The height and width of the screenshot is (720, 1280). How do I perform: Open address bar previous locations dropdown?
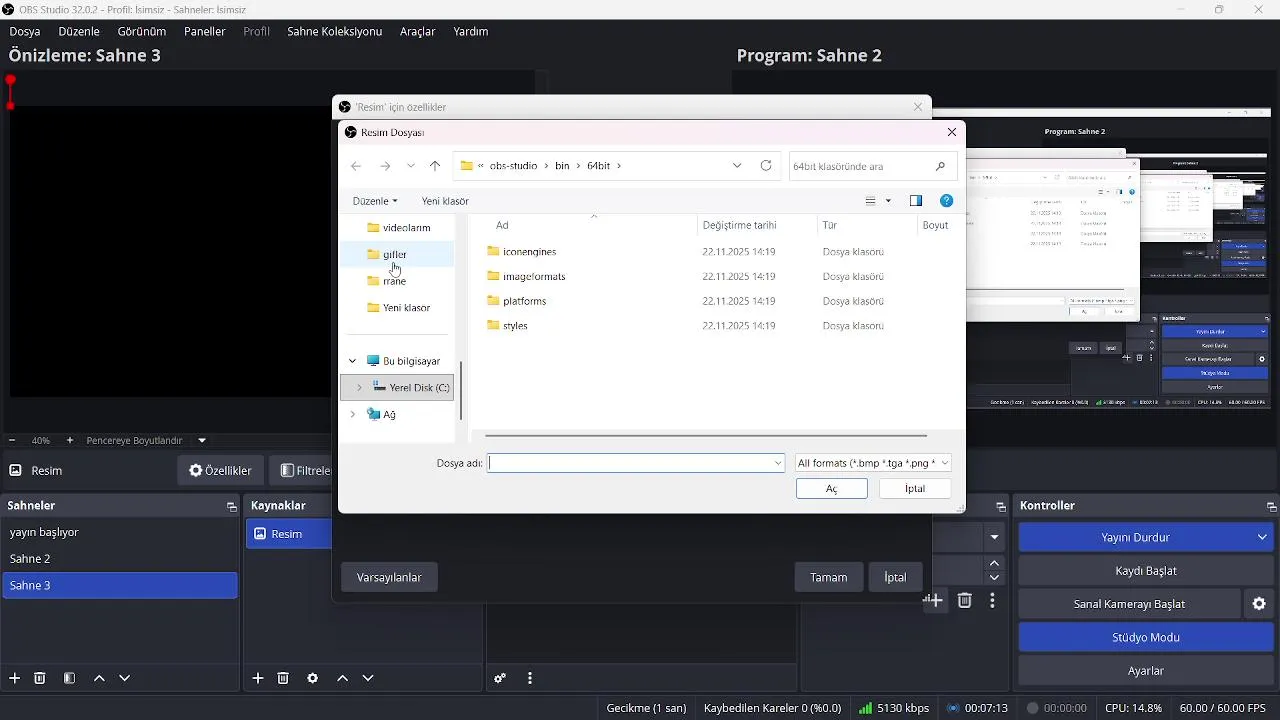[x=737, y=166]
